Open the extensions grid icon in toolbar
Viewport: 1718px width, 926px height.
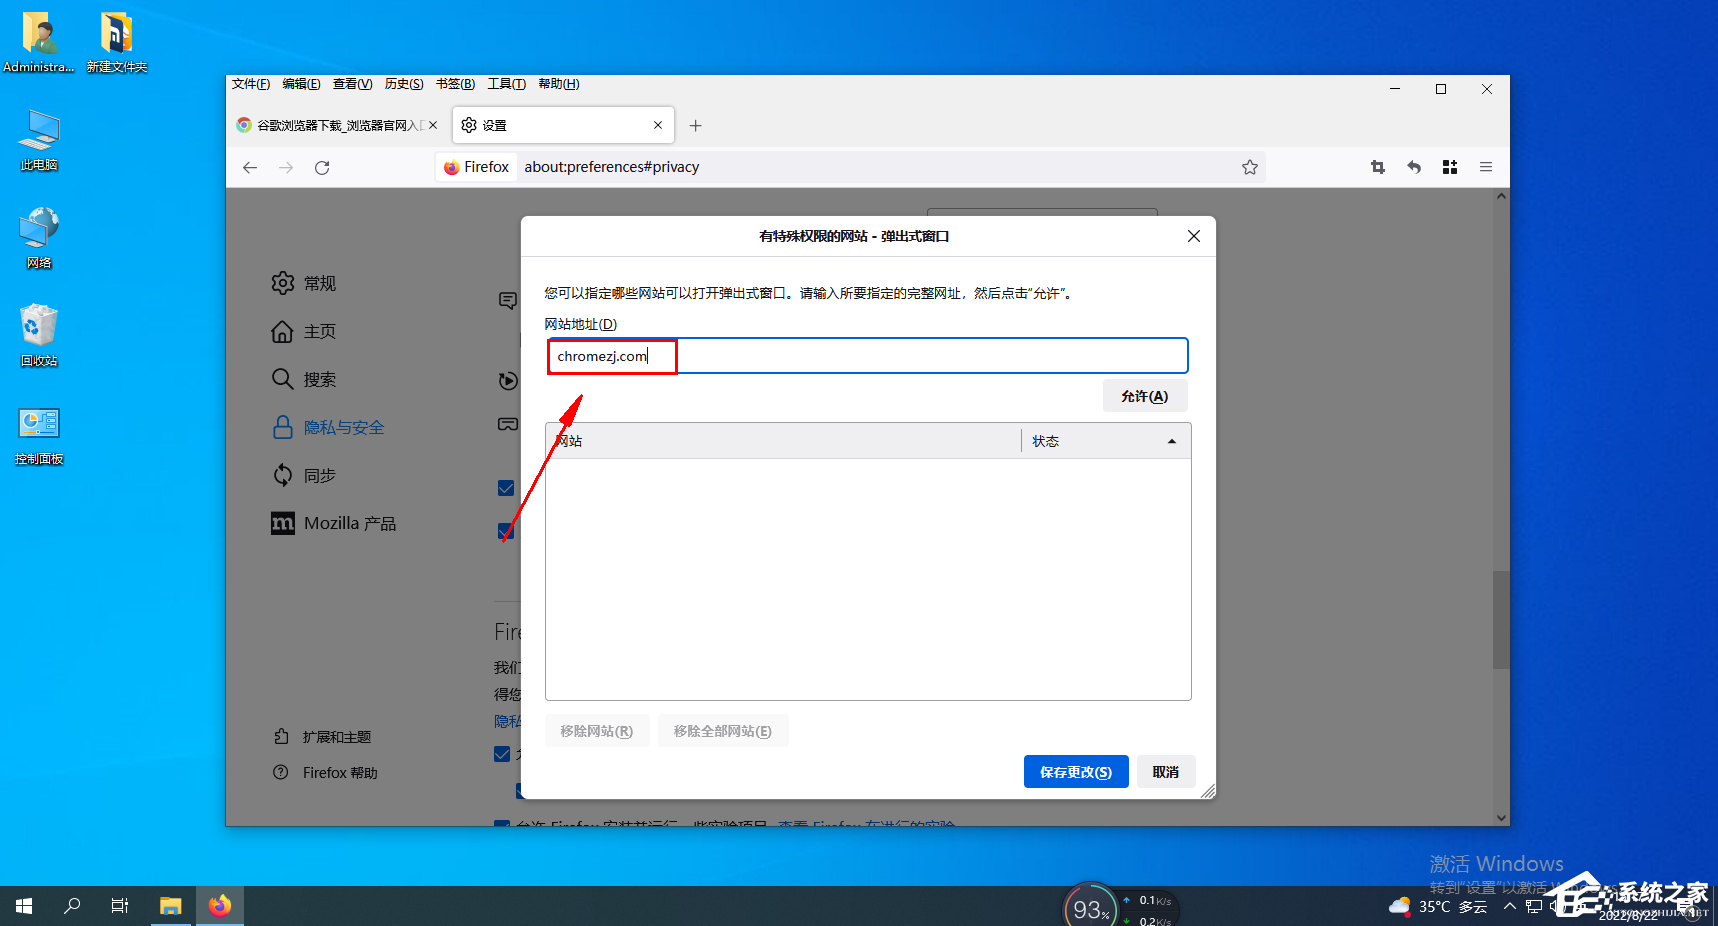(x=1449, y=167)
